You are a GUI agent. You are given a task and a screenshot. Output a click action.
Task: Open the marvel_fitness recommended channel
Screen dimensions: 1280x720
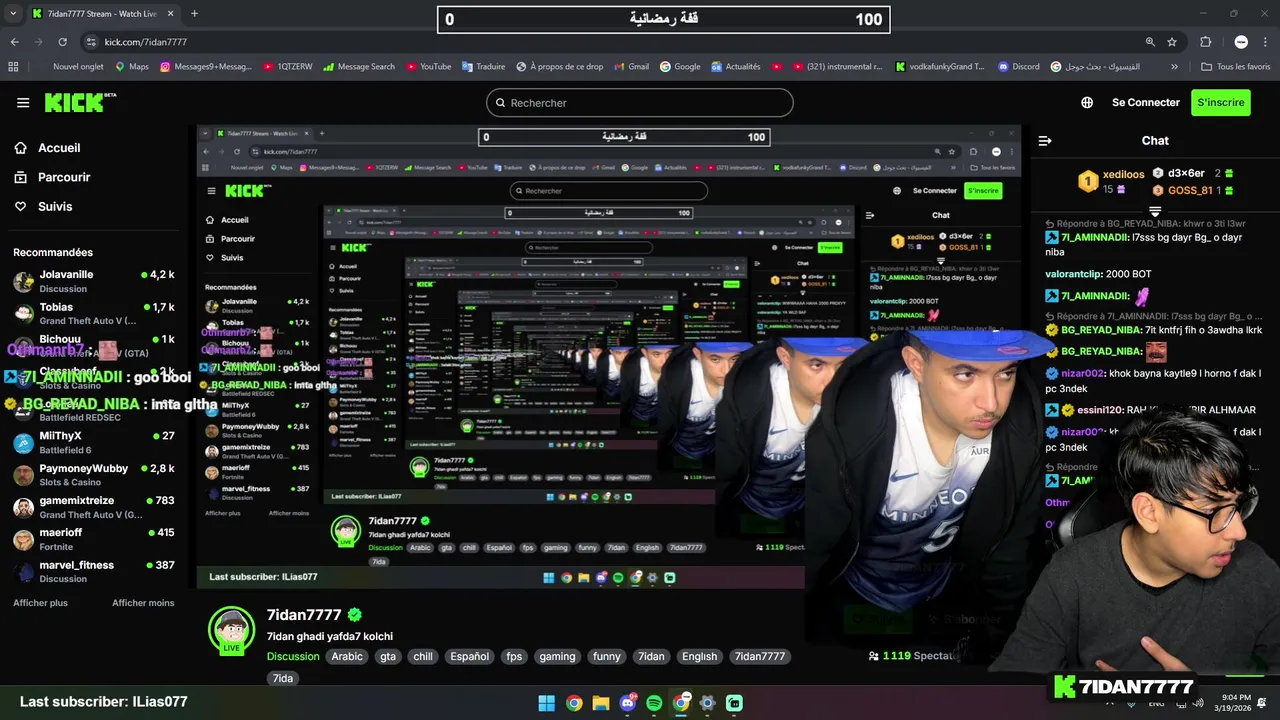pos(94,571)
